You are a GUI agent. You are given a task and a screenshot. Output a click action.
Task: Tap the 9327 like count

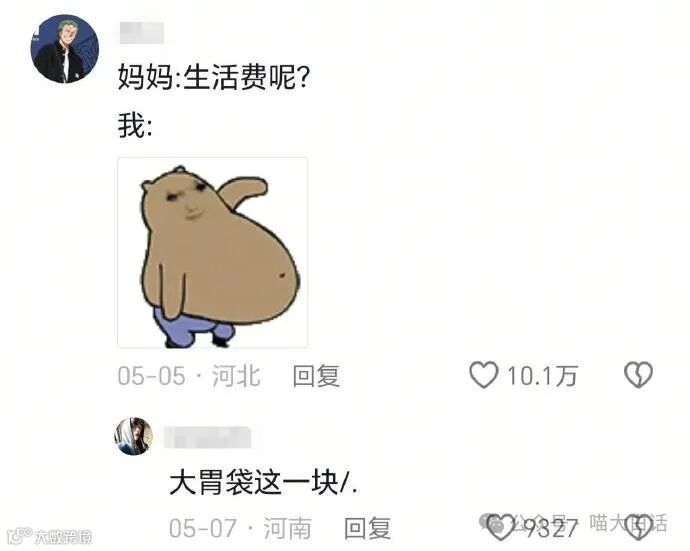[551, 529]
